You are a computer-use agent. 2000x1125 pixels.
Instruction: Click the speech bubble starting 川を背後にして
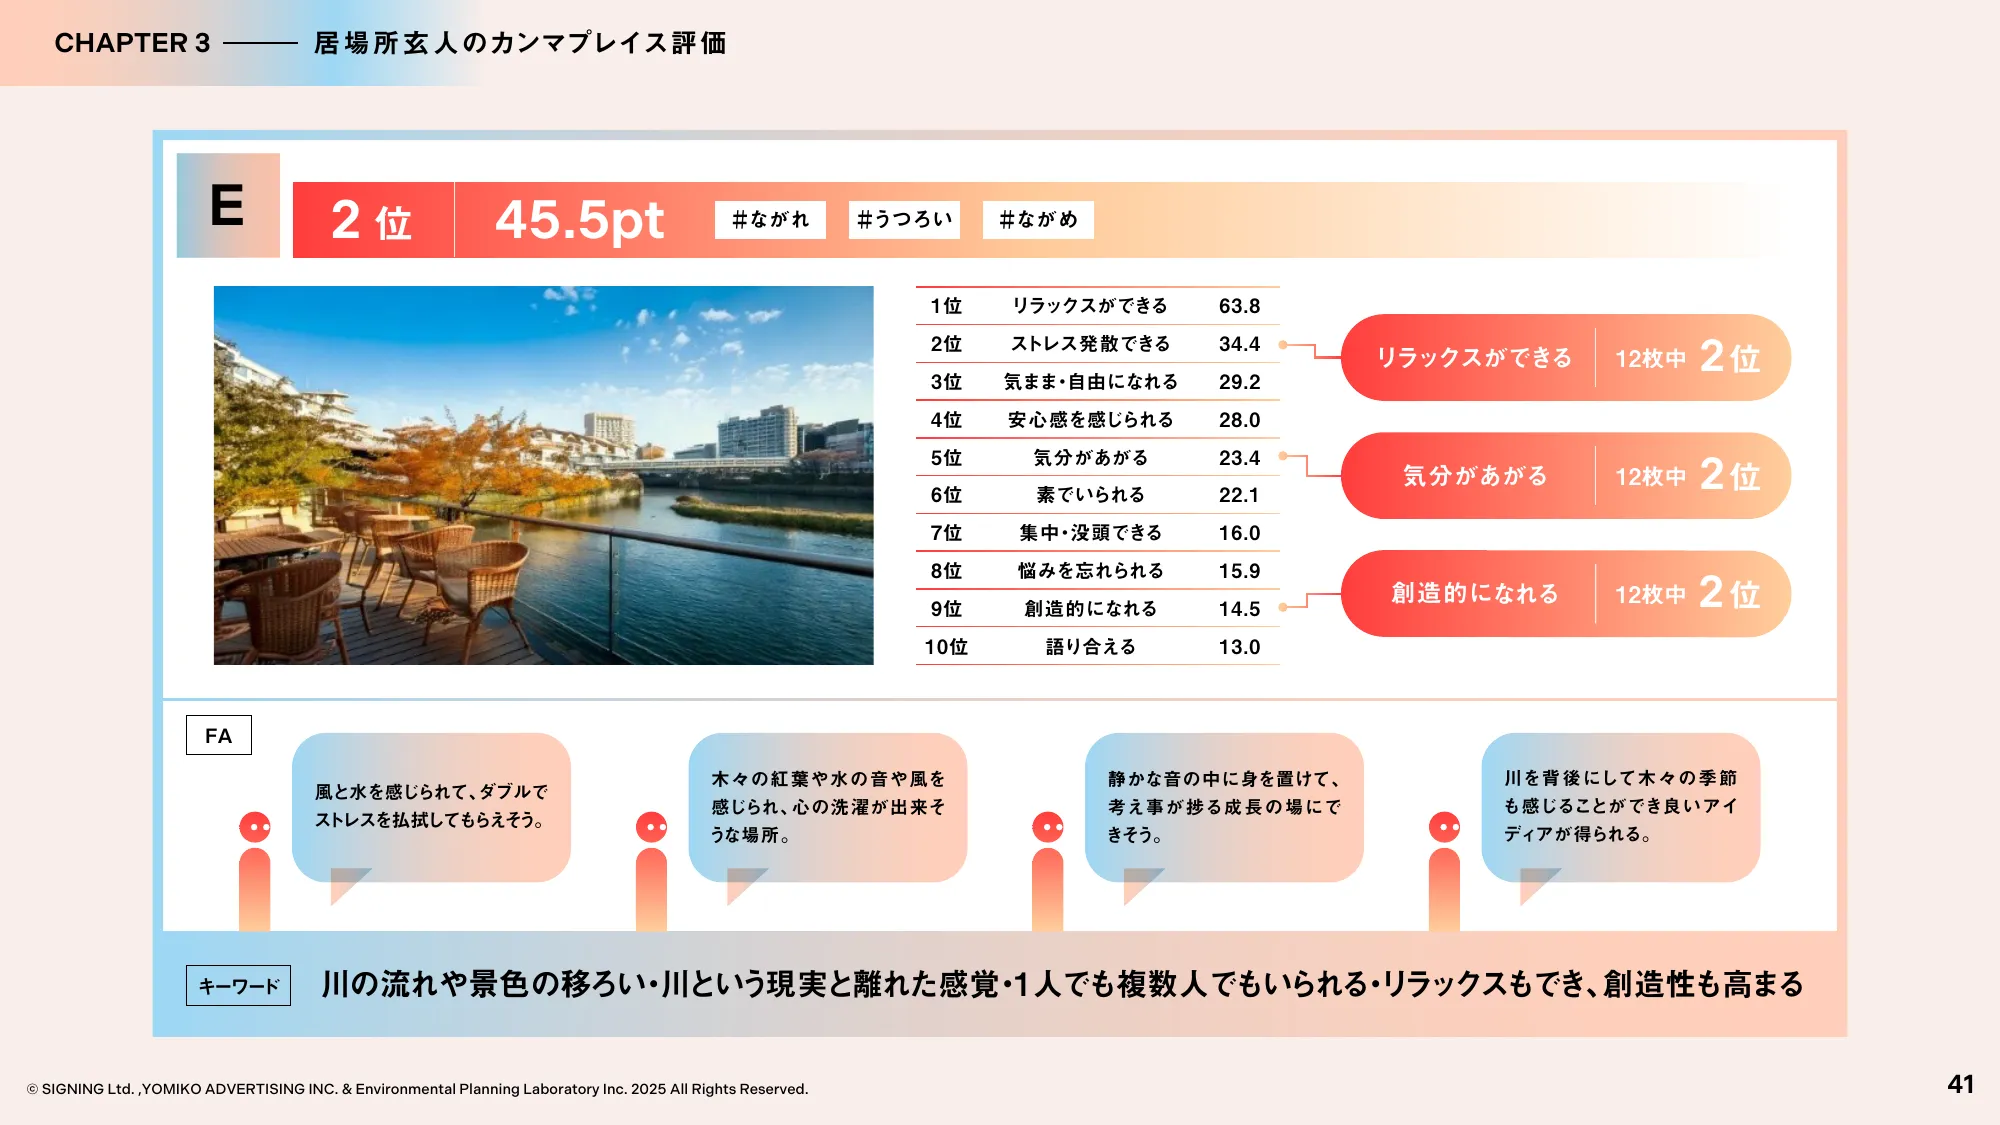coord(1620,806)
